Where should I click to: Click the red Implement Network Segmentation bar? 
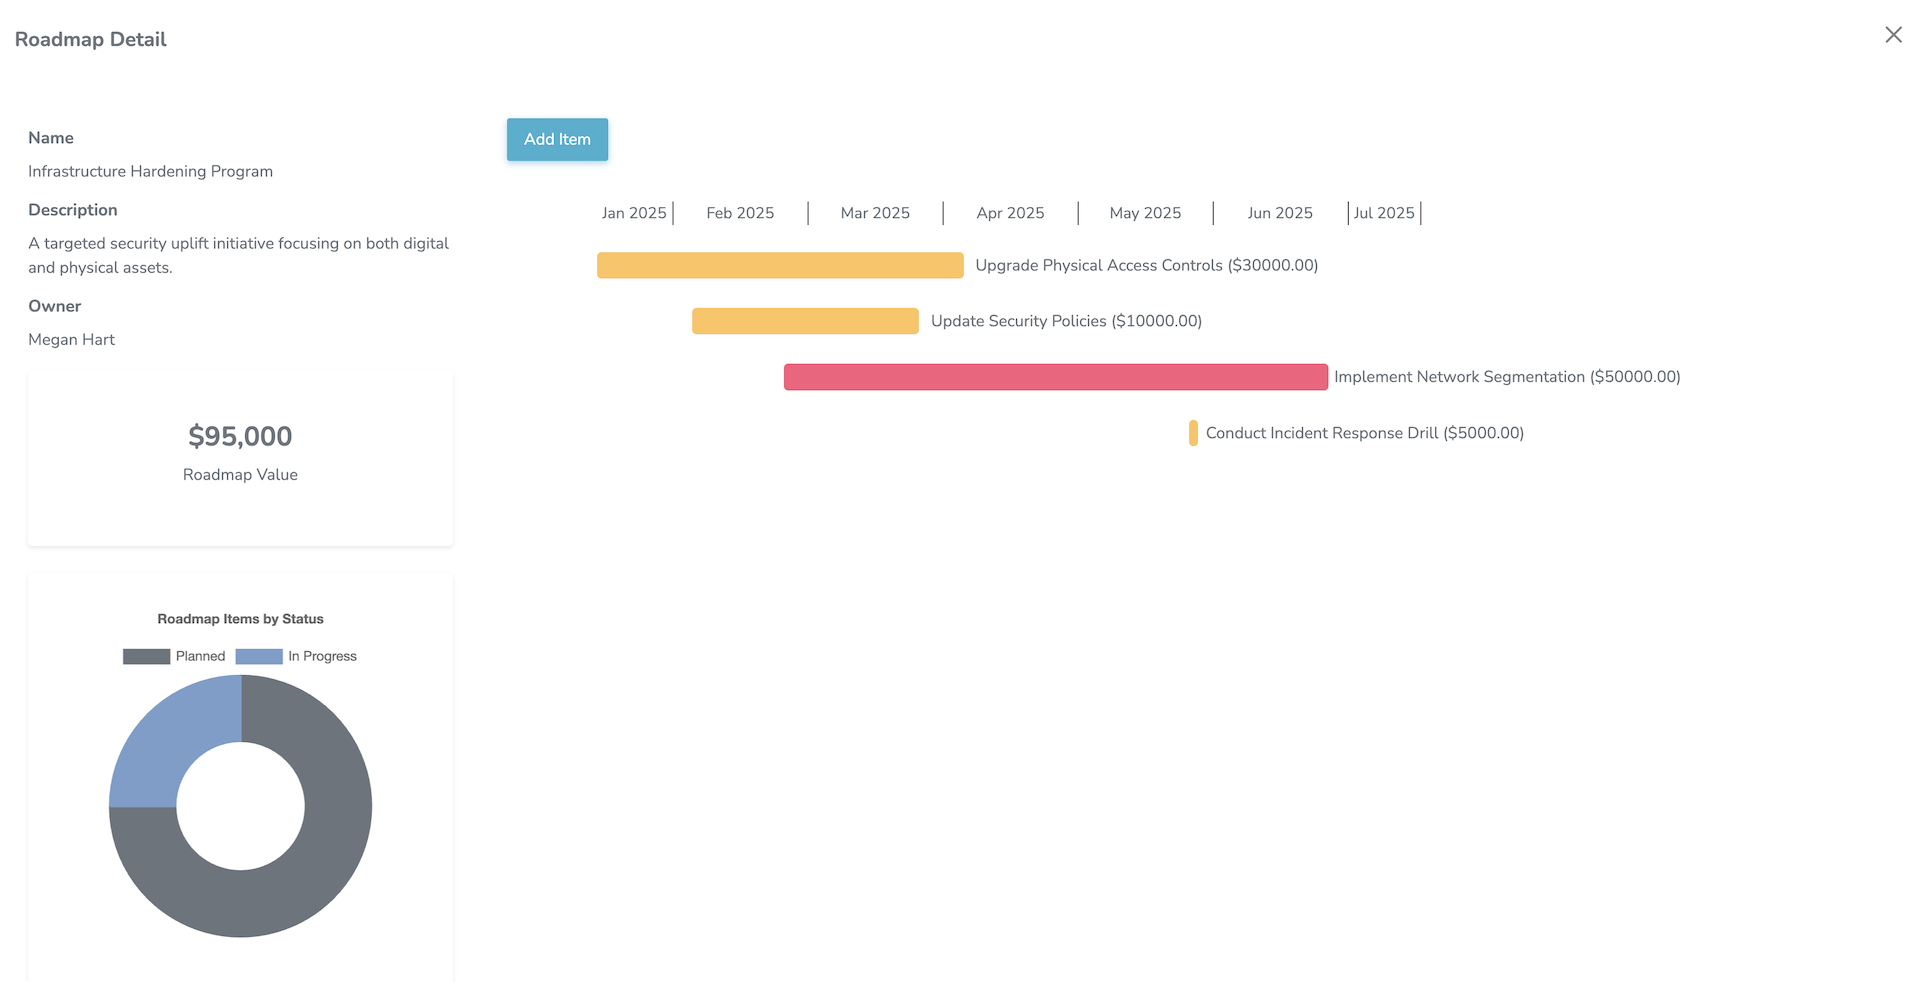coord(1055,377)
